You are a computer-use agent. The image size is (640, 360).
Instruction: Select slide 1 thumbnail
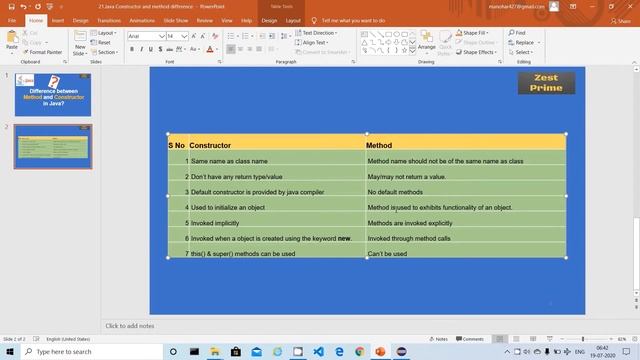[x=53, y=95]
